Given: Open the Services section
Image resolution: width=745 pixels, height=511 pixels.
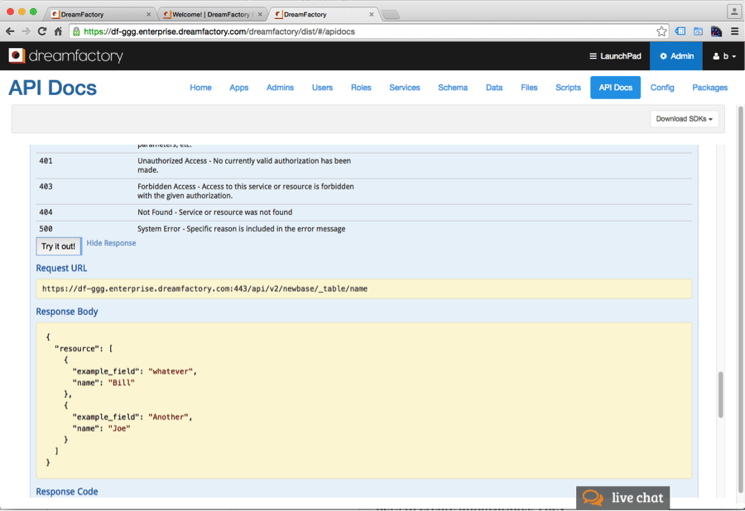Looking at the screenshot, I should pos(404,87).
